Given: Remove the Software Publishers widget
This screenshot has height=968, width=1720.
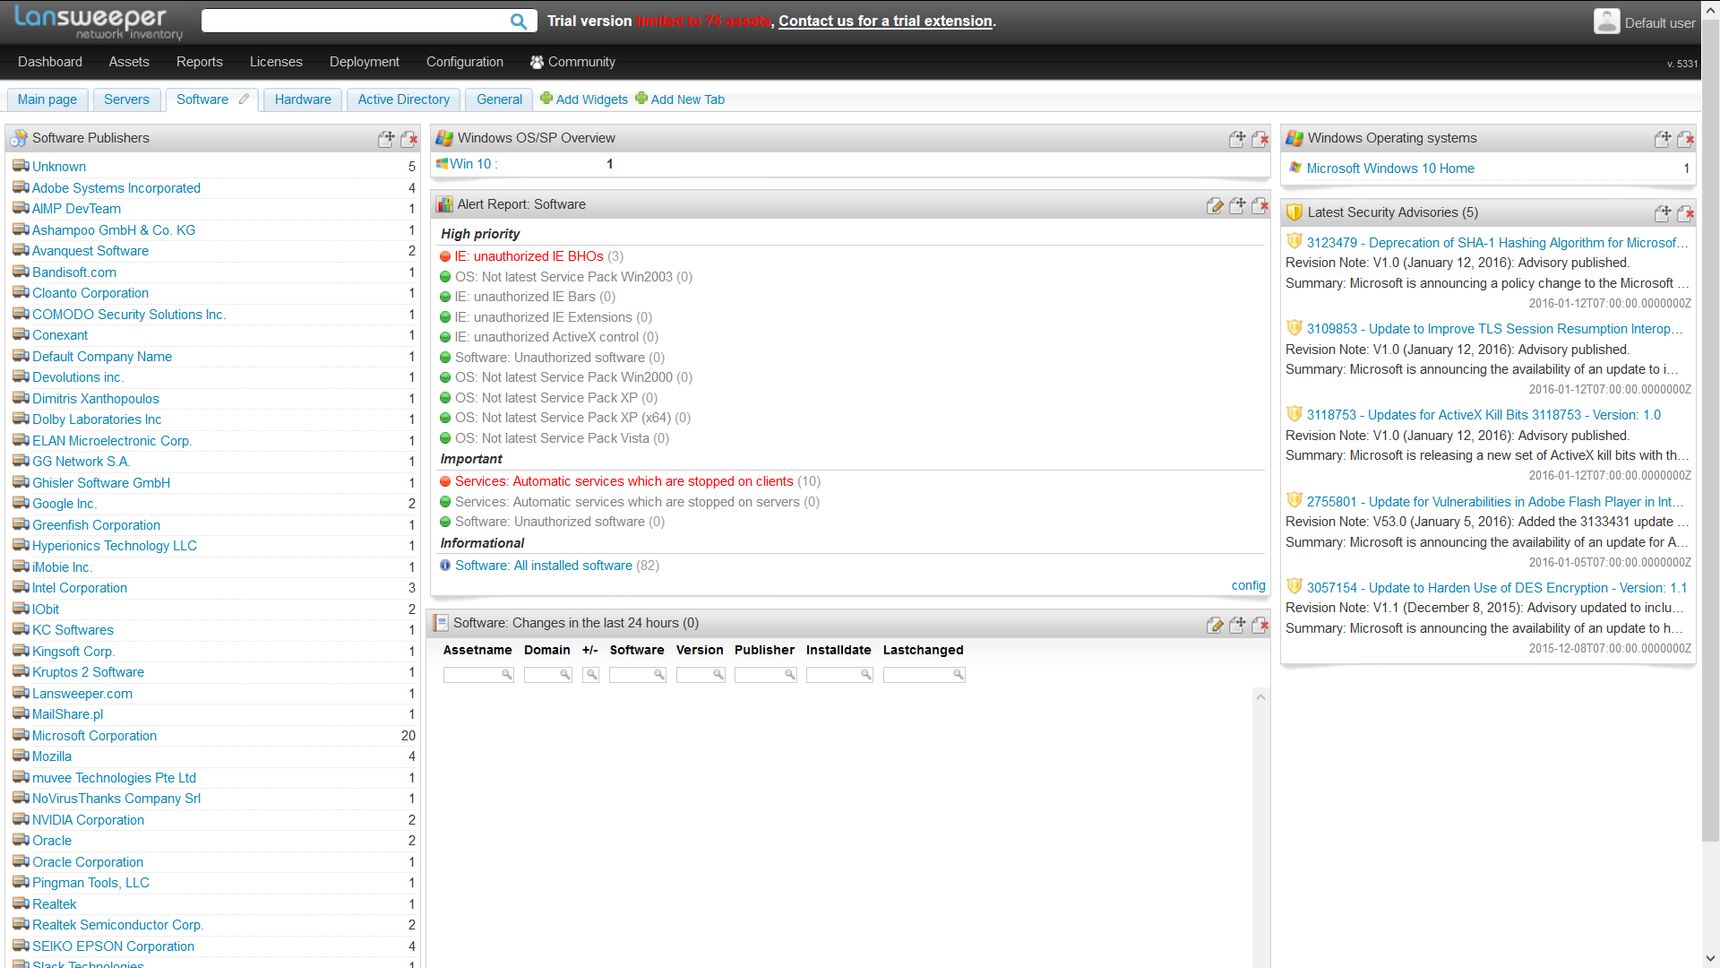Looking at the screenshot, I should point(409,139).
